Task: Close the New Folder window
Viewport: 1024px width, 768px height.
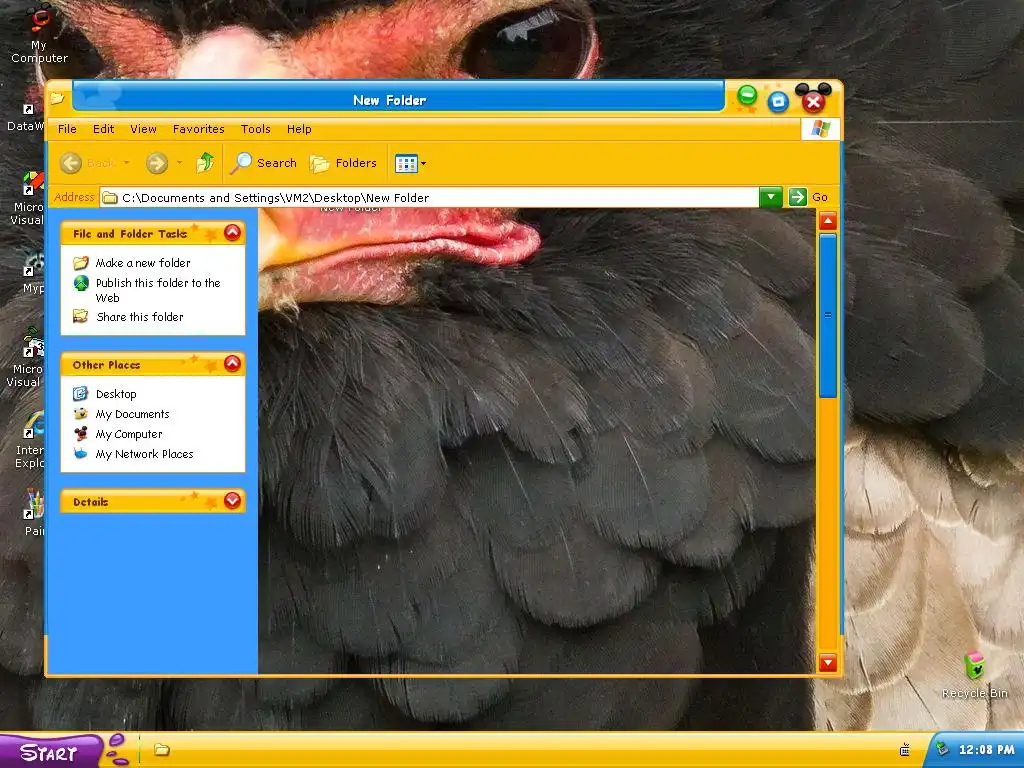Action: pos(814,101)
